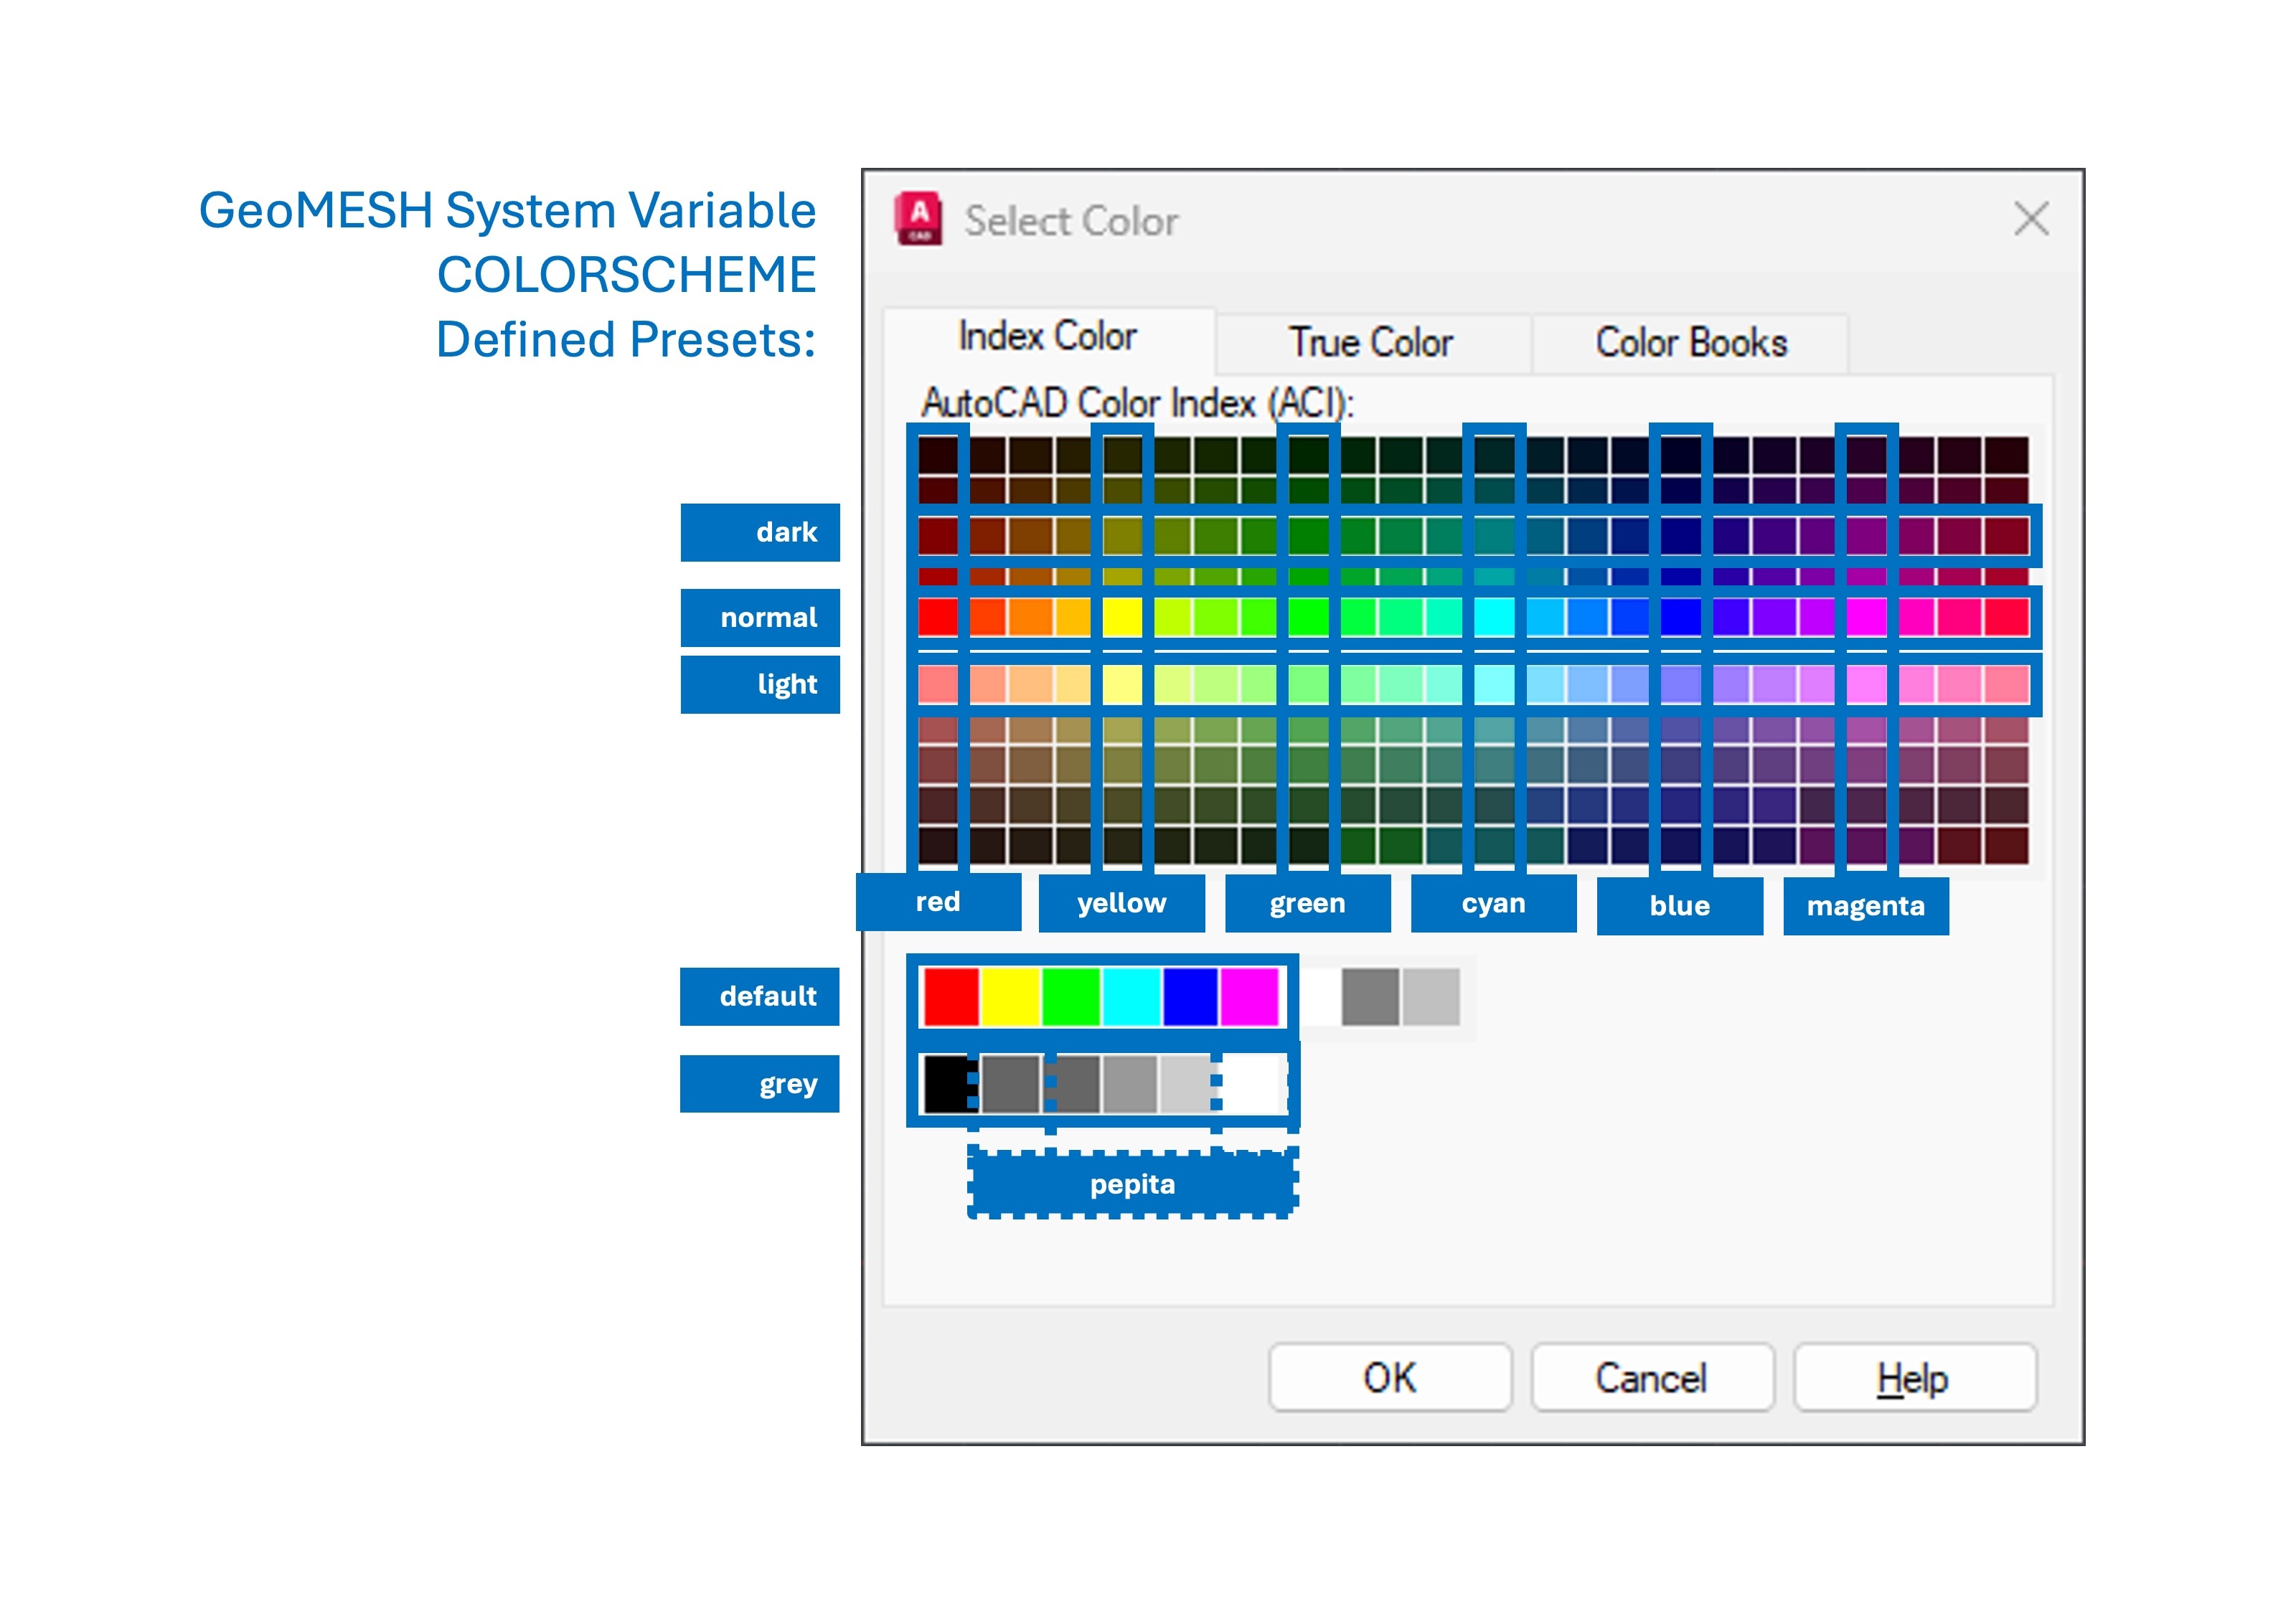
Task: Click the Cancel button
Action: (x=1651, y=1378)
